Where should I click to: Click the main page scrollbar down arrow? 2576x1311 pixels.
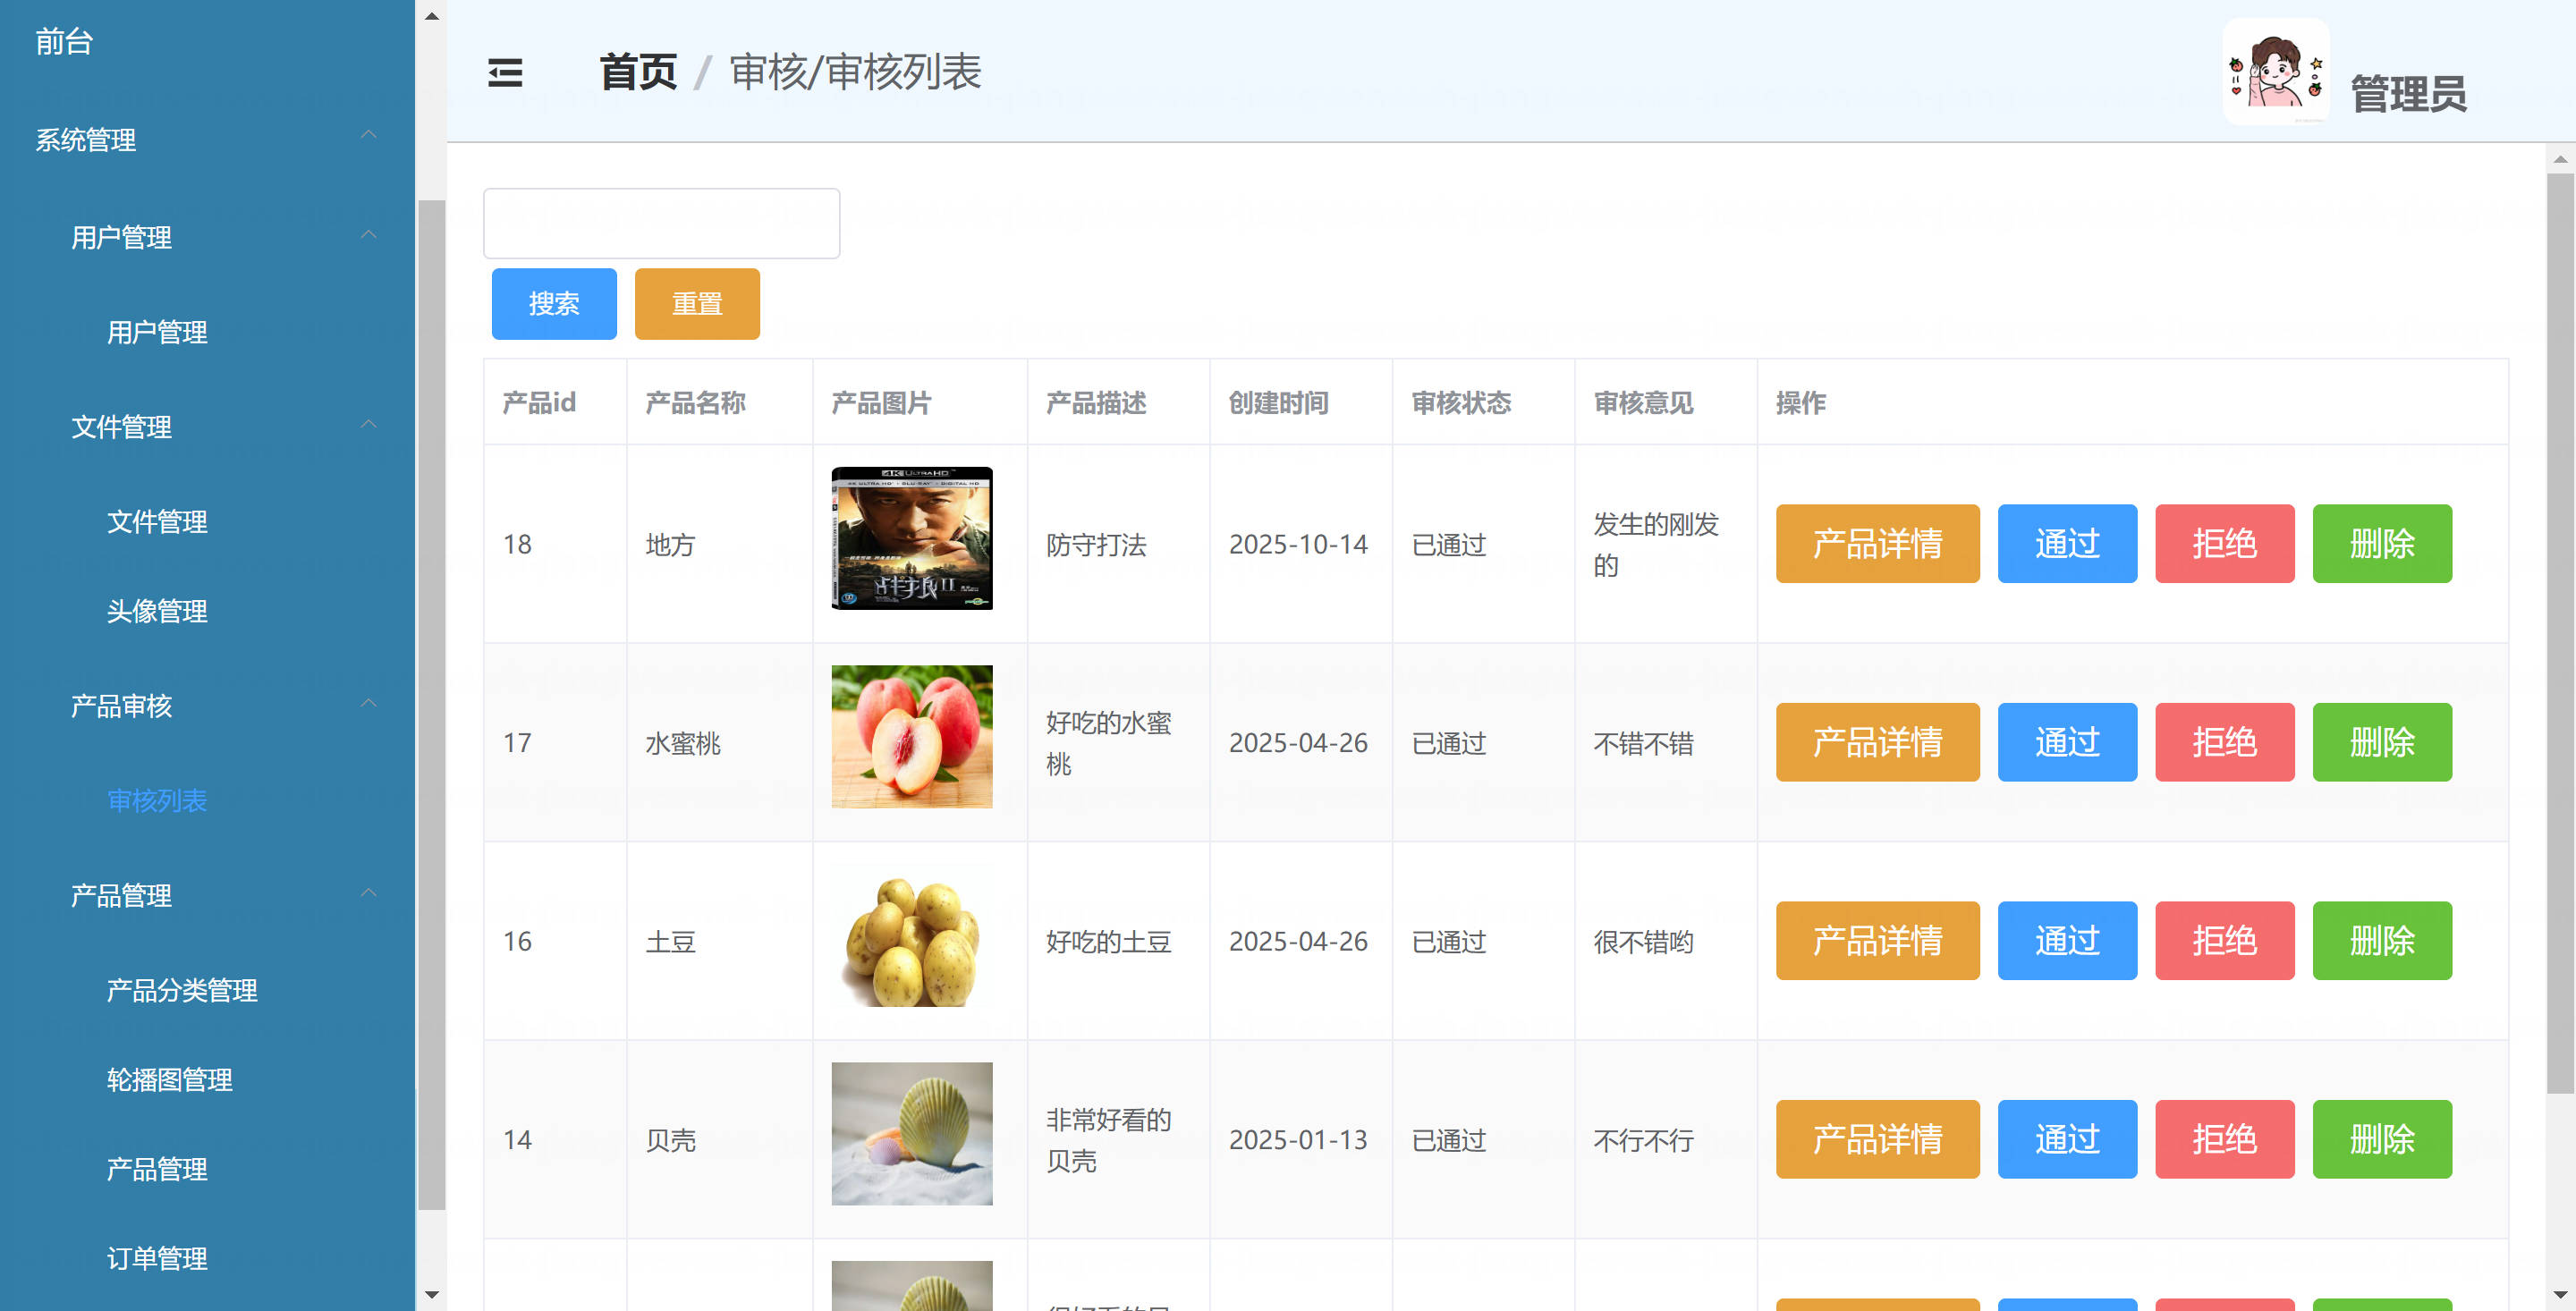point(2560,1295)
